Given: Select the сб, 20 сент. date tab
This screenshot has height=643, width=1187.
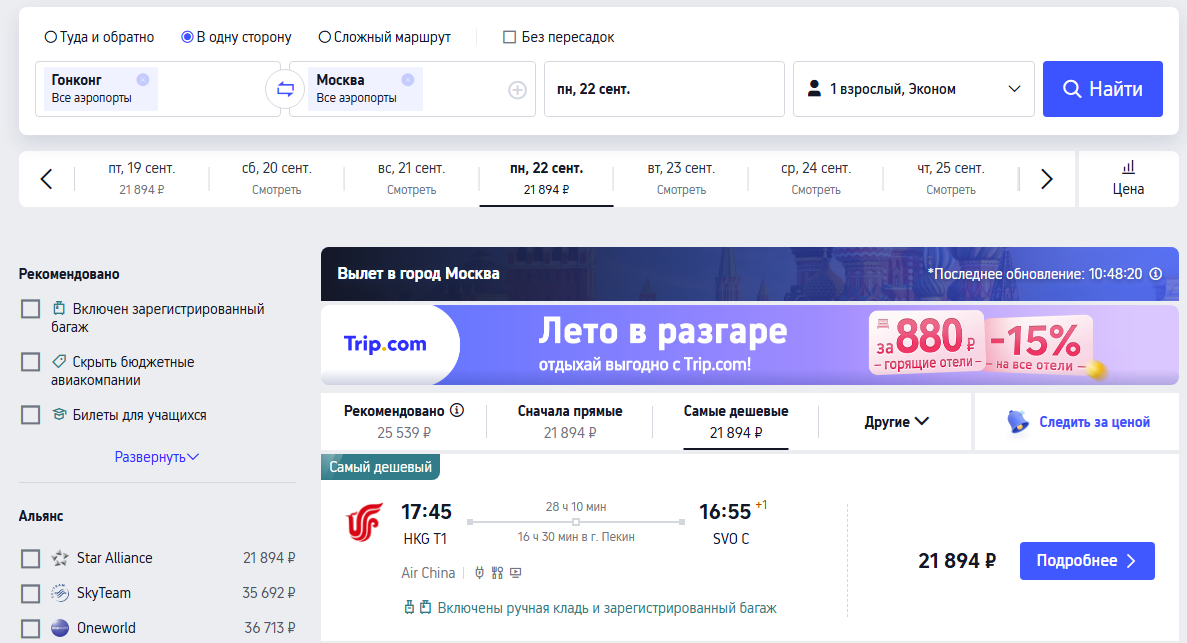Looking at the screenshot, I should point(276,179).
